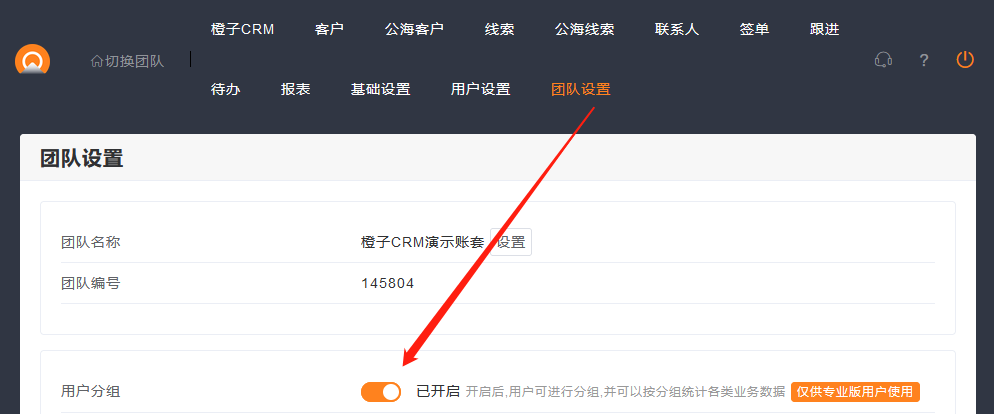Screen dimensions: 994x414
Task: Click the 设置 button beside team name
Action: click(x=511, y=242)
